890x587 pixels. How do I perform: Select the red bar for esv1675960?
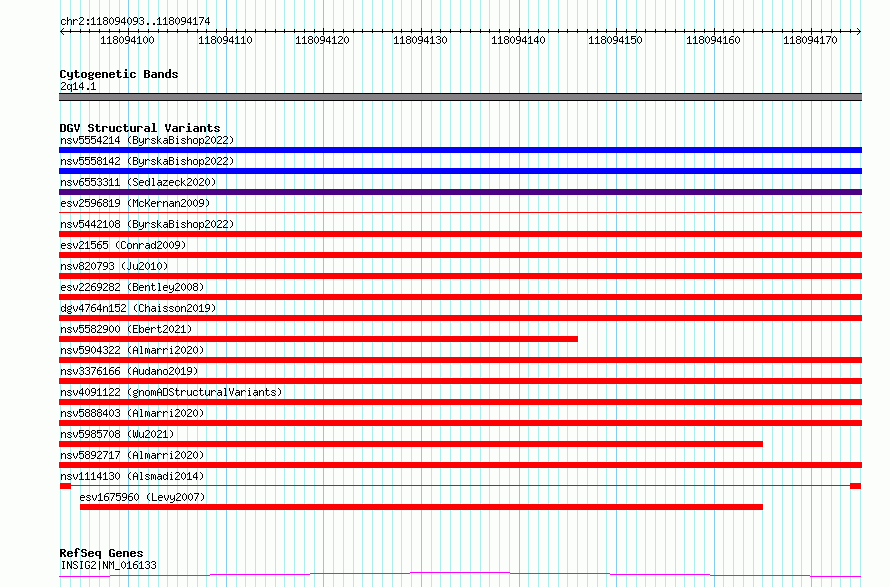point(421,507)
